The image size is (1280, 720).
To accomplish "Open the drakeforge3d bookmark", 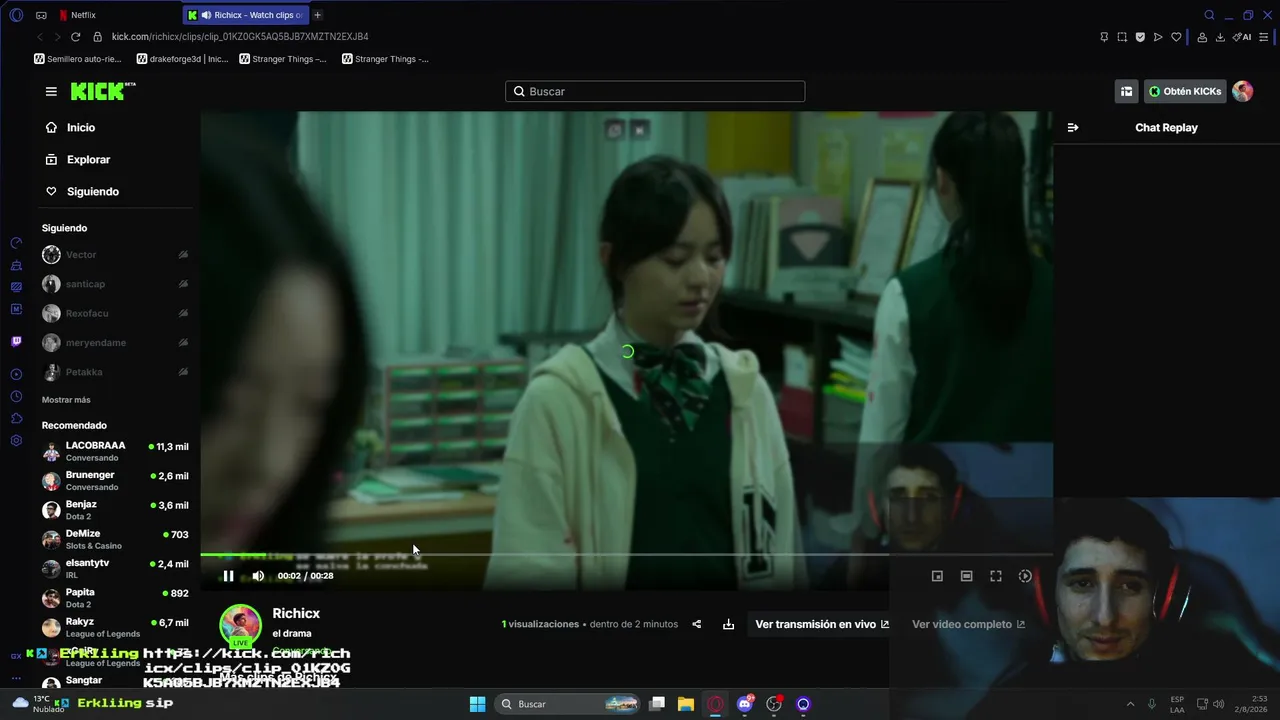I will point(182,59).
